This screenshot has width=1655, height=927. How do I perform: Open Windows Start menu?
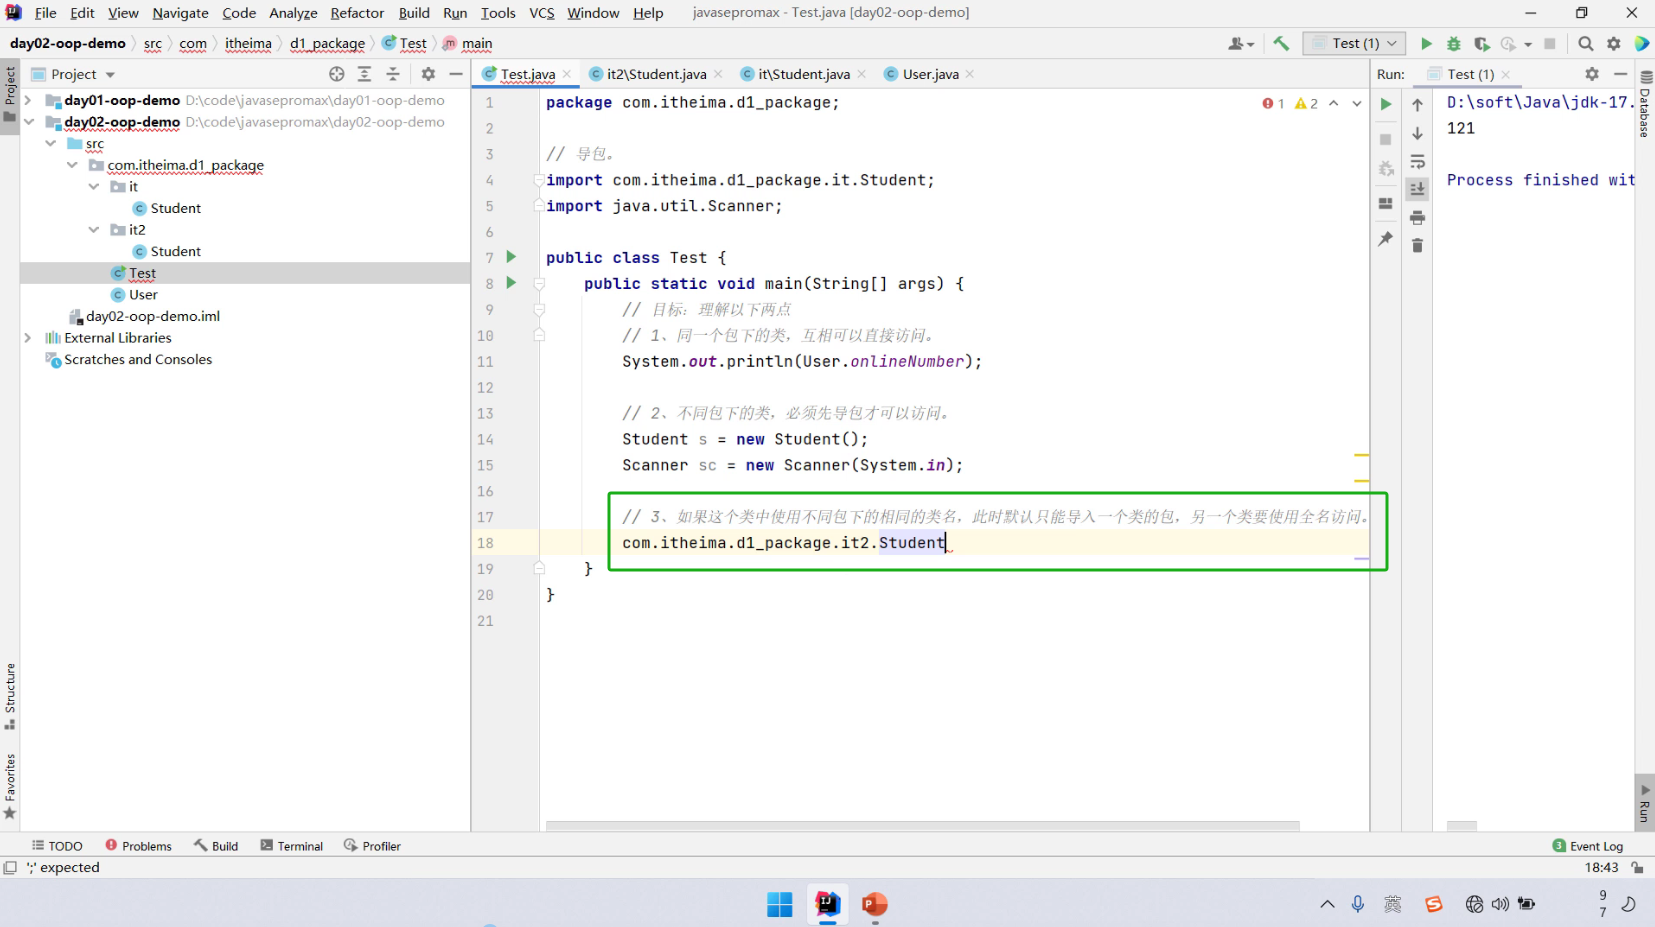click(780, 904)
